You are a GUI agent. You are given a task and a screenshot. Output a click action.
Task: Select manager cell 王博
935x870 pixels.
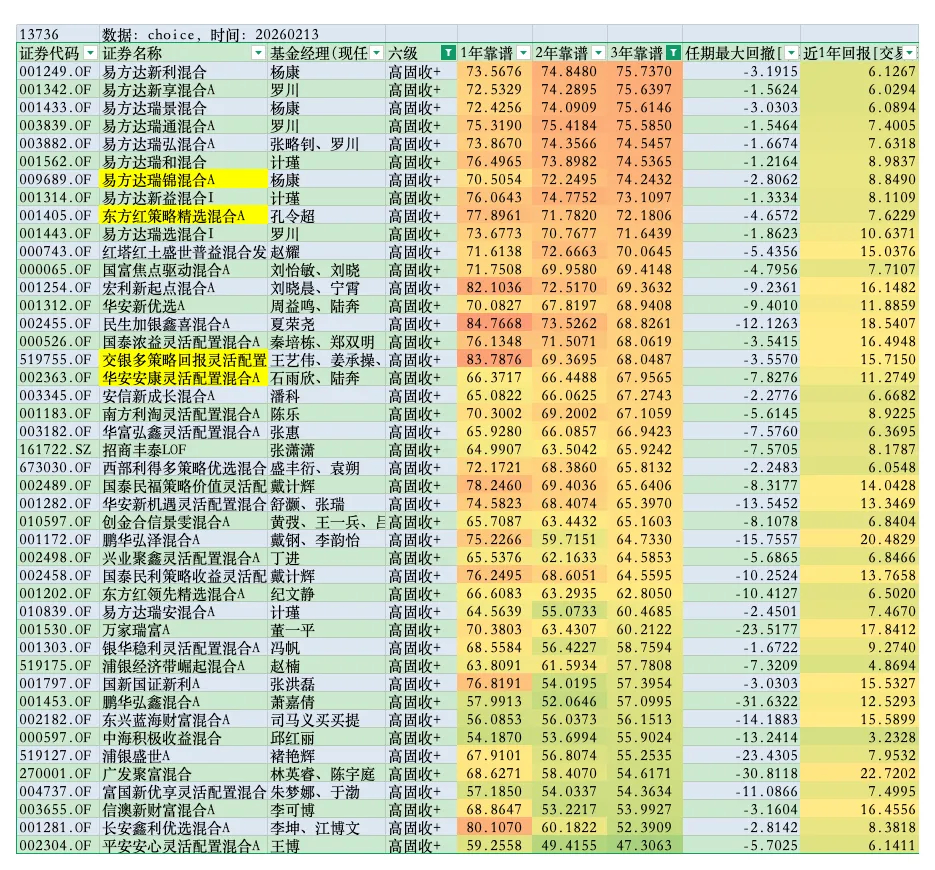pos(326,846)
